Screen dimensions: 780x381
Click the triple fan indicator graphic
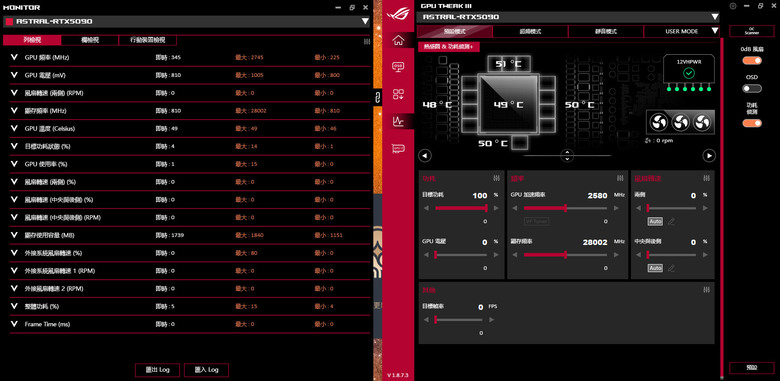pos(680,122)
